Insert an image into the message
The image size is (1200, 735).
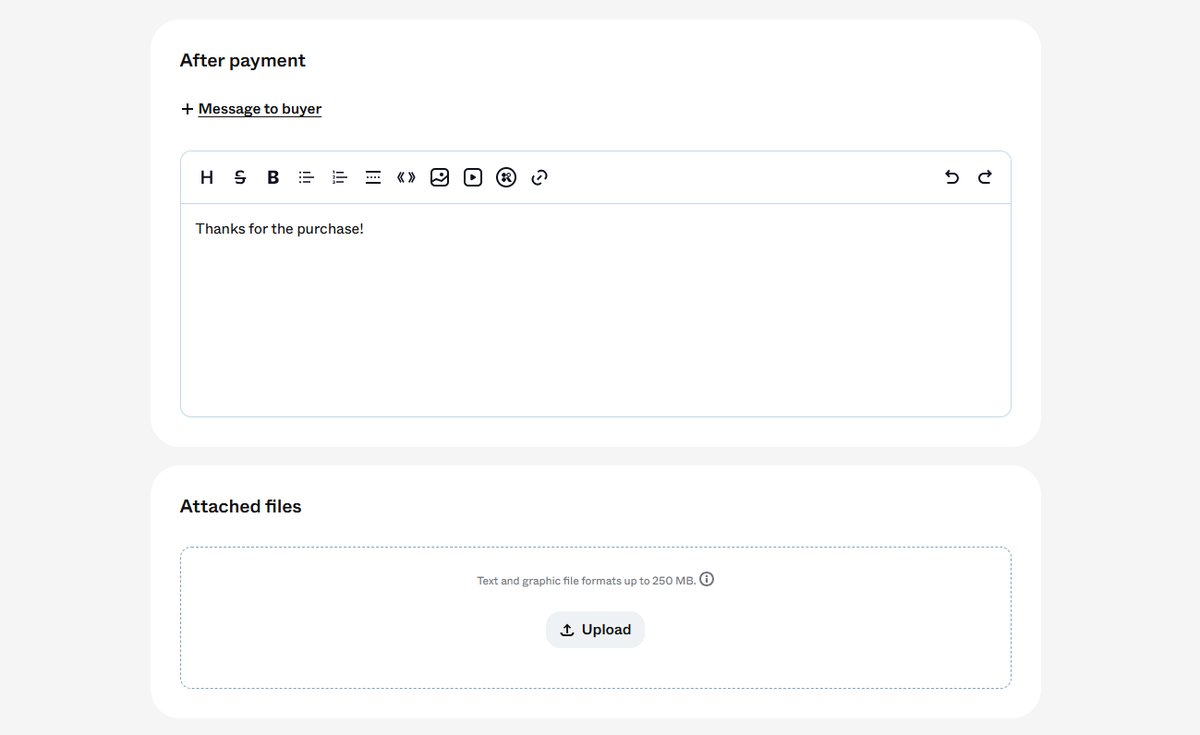click(439, 178)
